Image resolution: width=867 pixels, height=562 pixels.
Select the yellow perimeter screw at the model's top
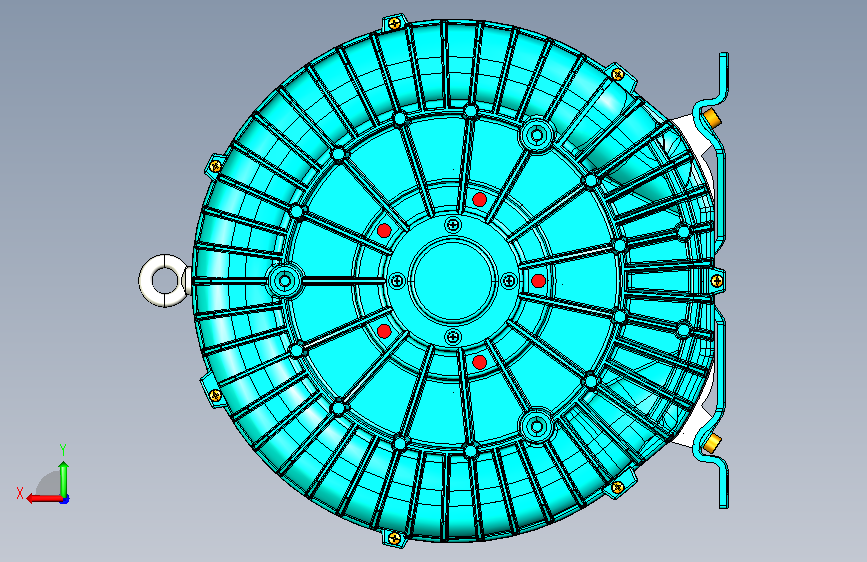coord(394,23)
